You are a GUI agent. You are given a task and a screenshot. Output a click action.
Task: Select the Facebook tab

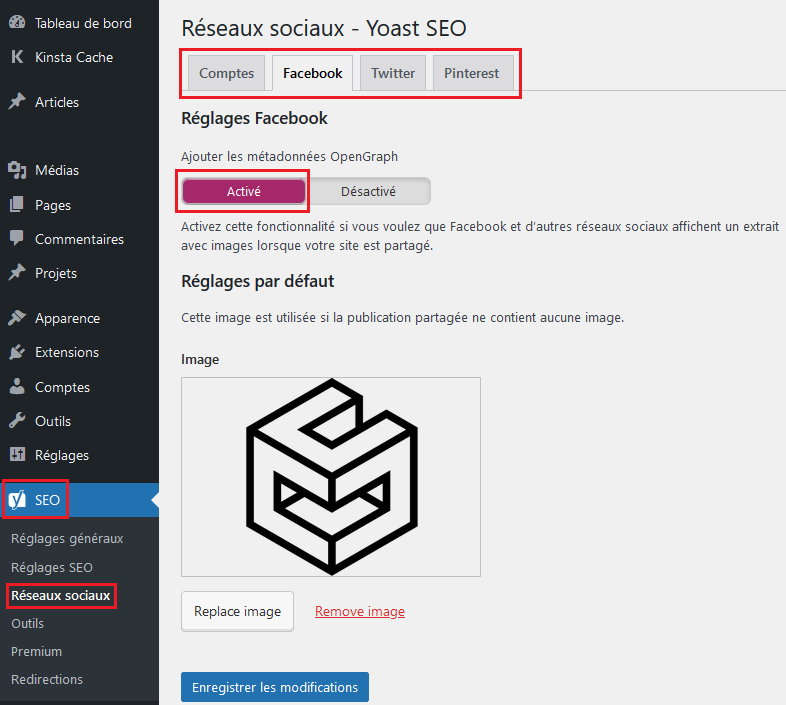click(313, 73)
